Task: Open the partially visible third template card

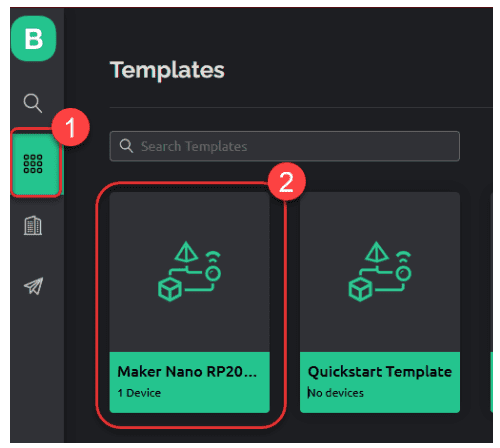Action: click(x=492, y=302)
